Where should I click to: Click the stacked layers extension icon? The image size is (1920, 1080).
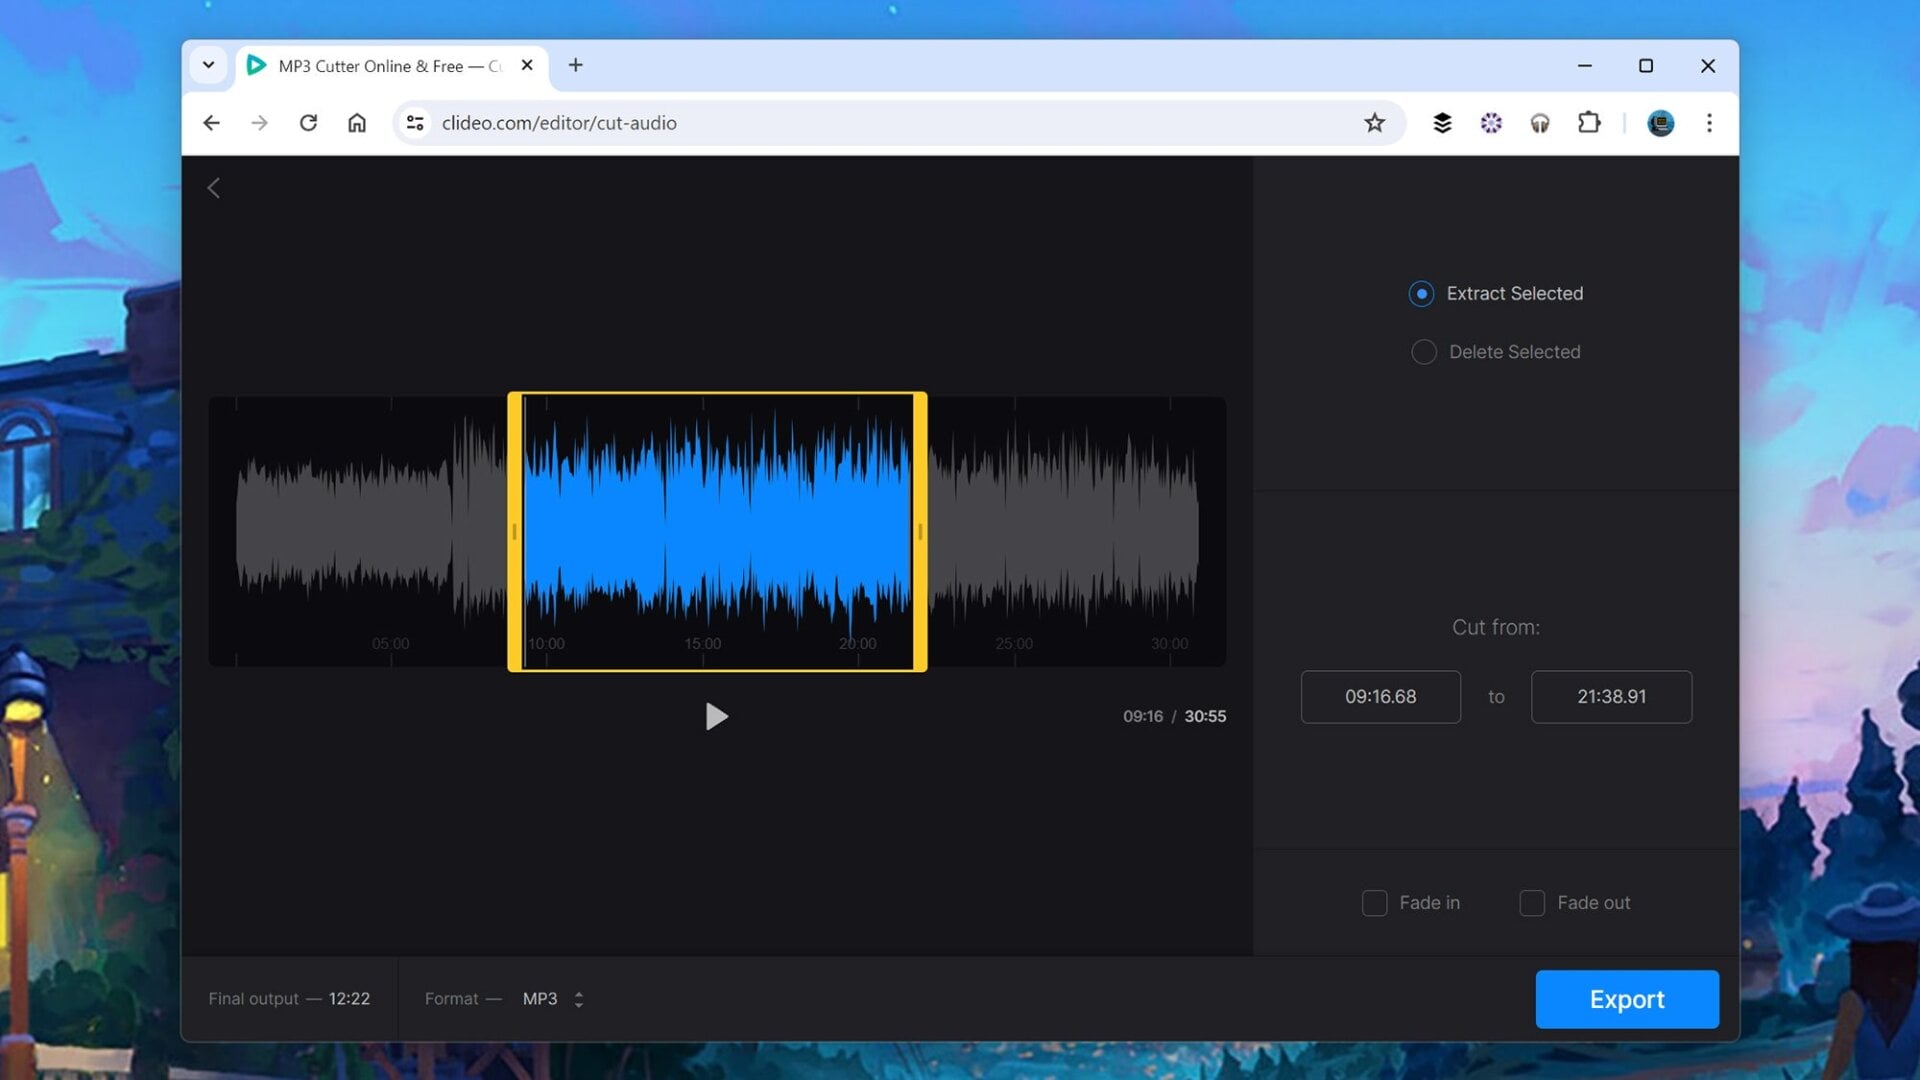point(1442,123)
